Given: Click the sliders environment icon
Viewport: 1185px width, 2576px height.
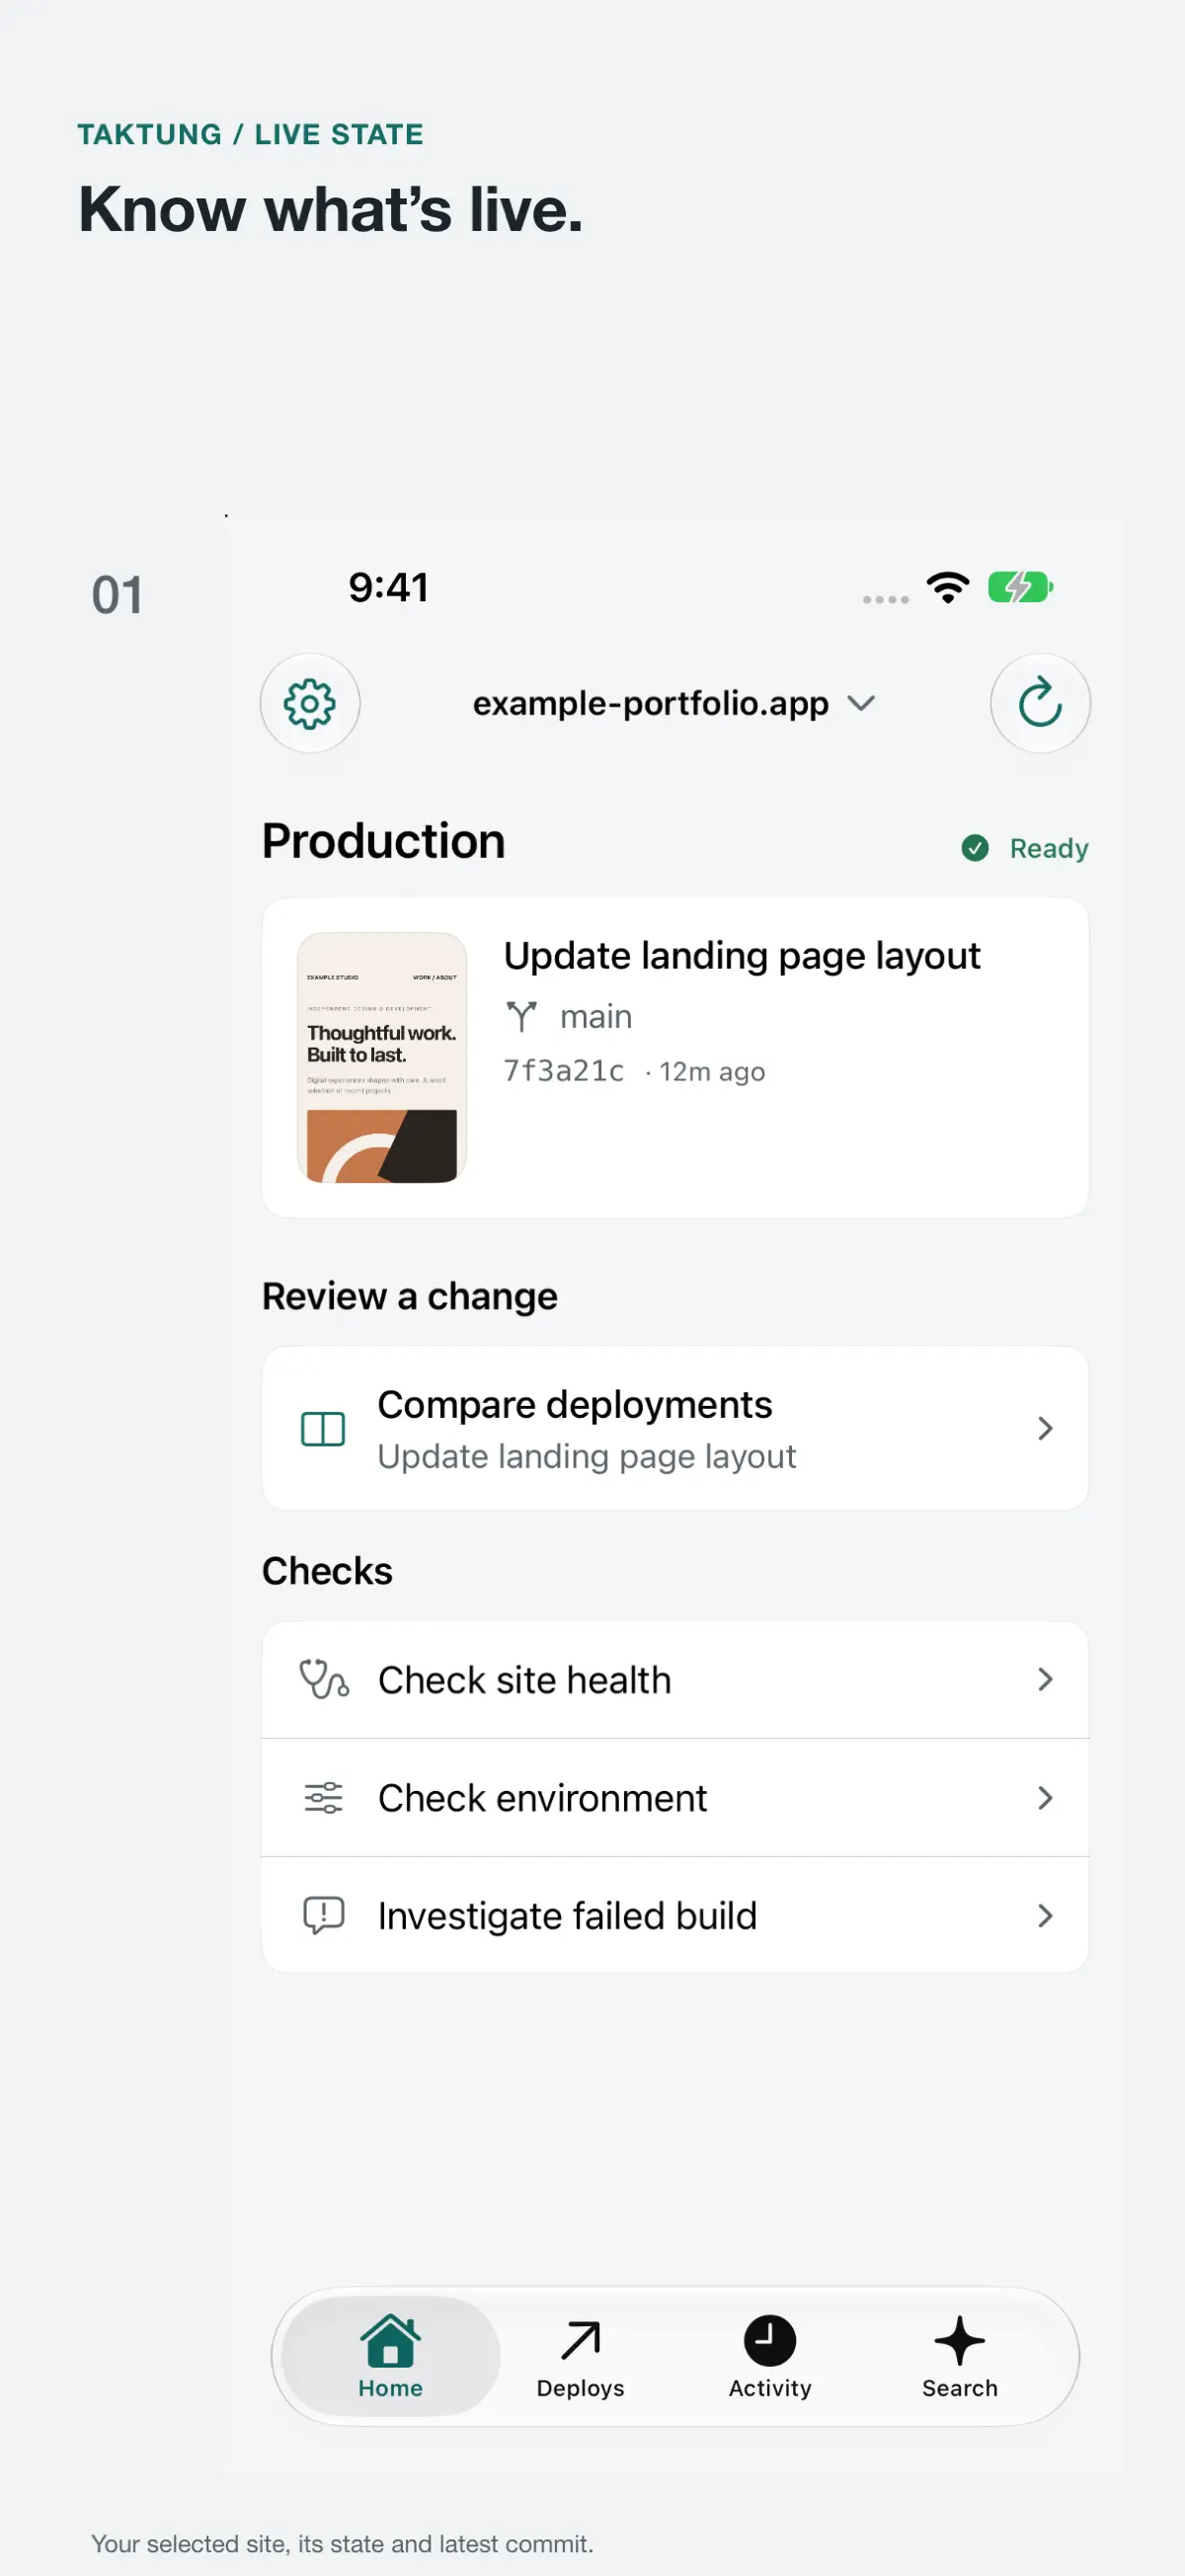Looking at the screenshot, I should pyautogui.click(x=323, y=1798).
